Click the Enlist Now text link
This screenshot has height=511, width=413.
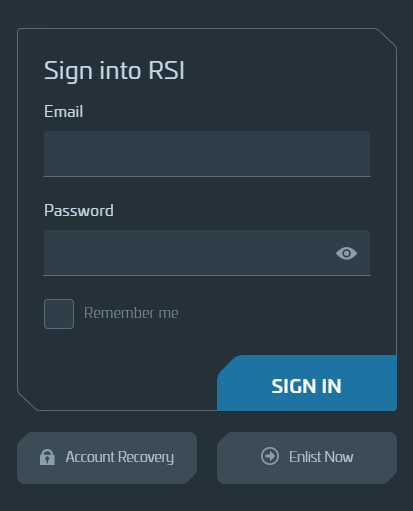click(321, 457)
